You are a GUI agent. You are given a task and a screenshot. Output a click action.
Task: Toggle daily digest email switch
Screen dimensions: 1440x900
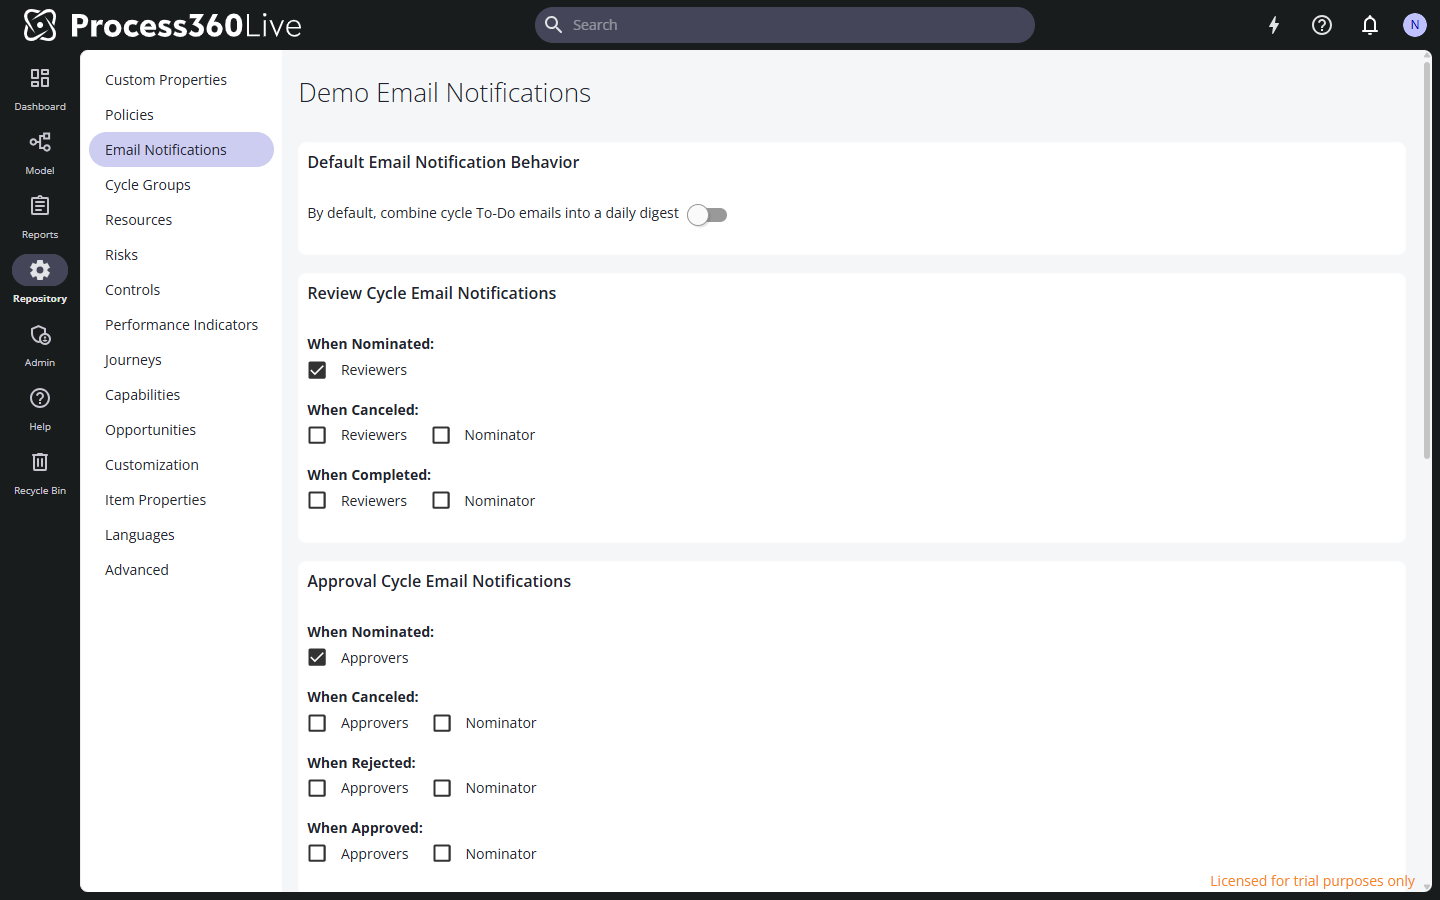click(x=707, y=215)
